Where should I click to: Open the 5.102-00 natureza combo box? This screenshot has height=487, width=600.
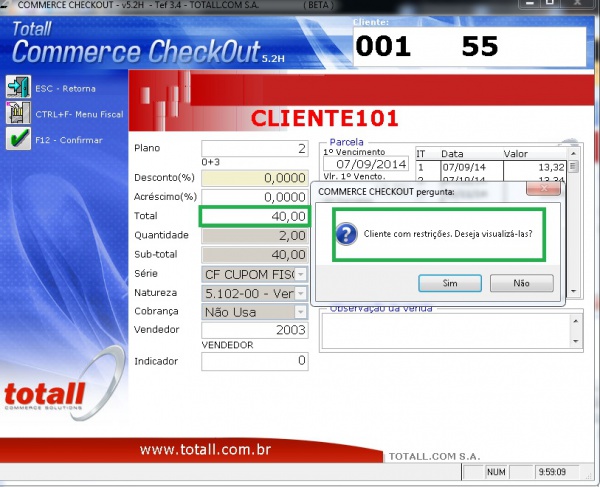(255, 293)
